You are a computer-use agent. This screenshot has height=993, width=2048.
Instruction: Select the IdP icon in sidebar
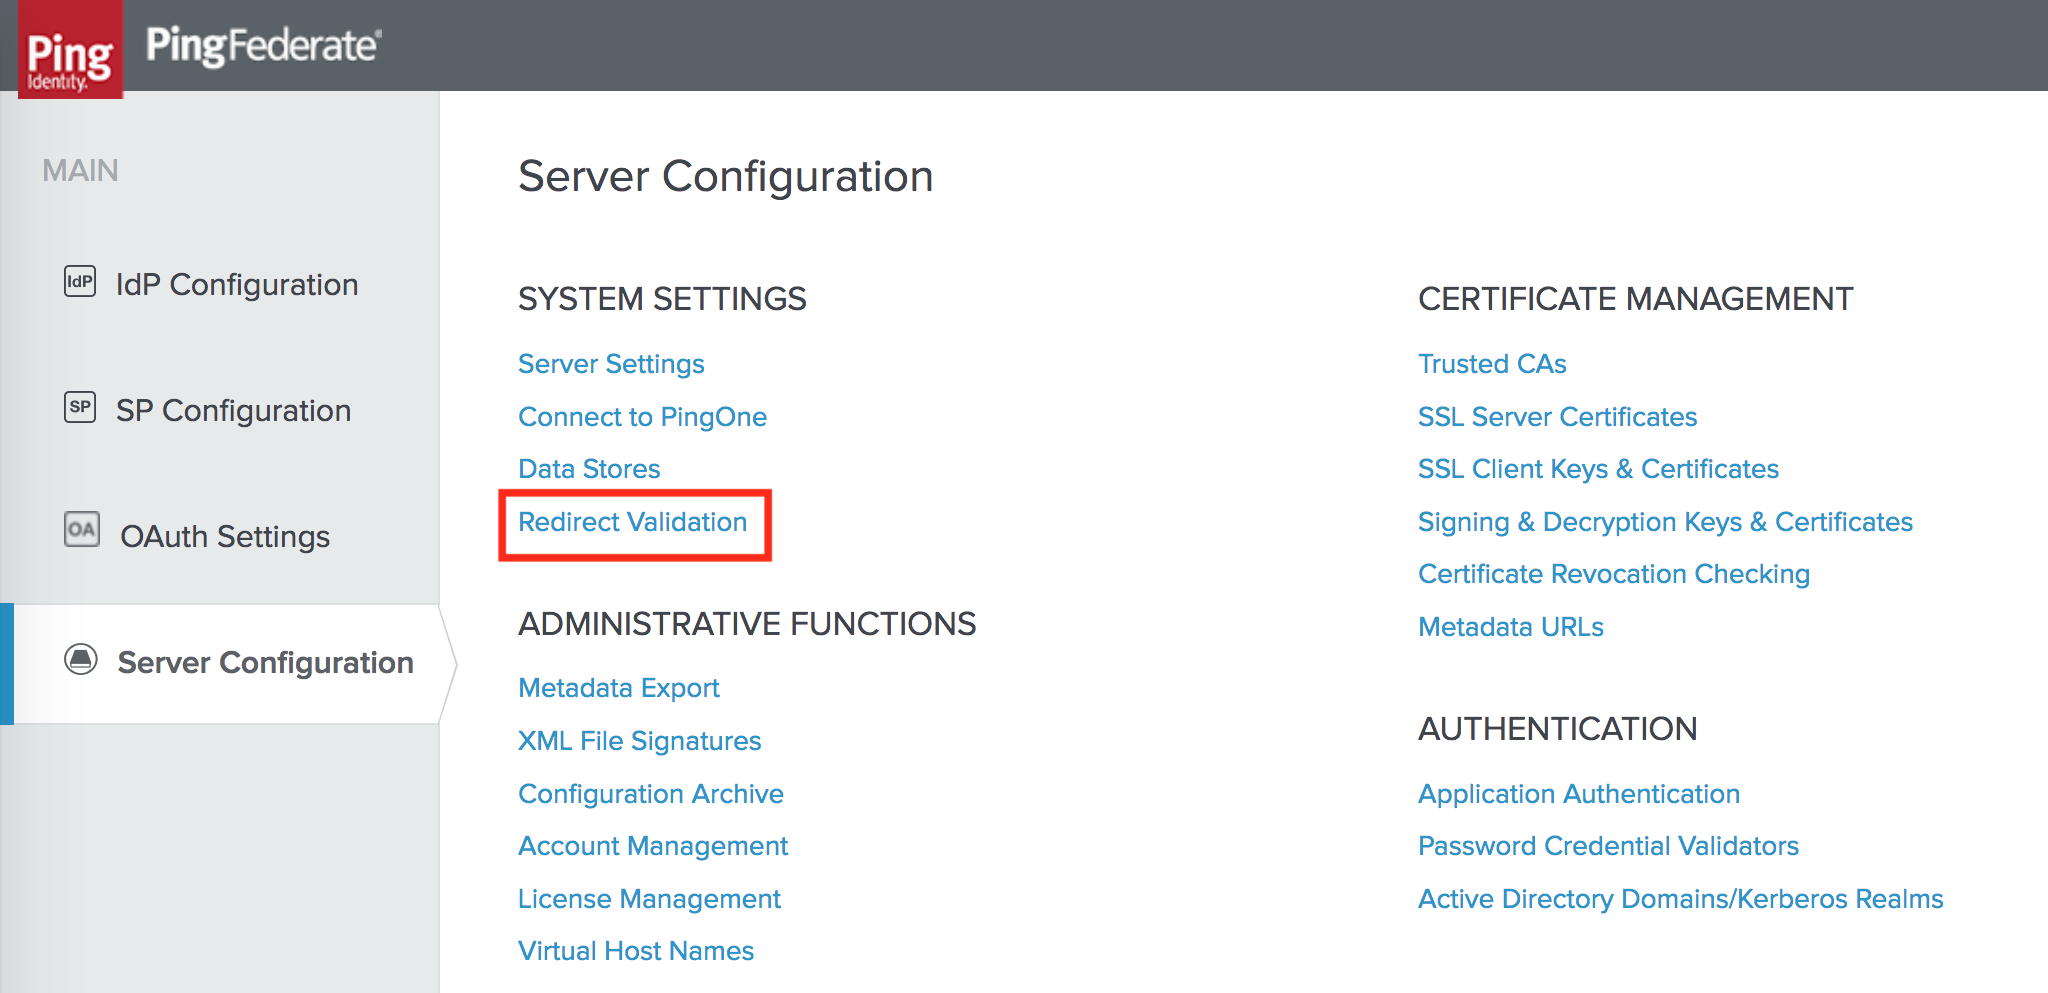pos(79,282)
